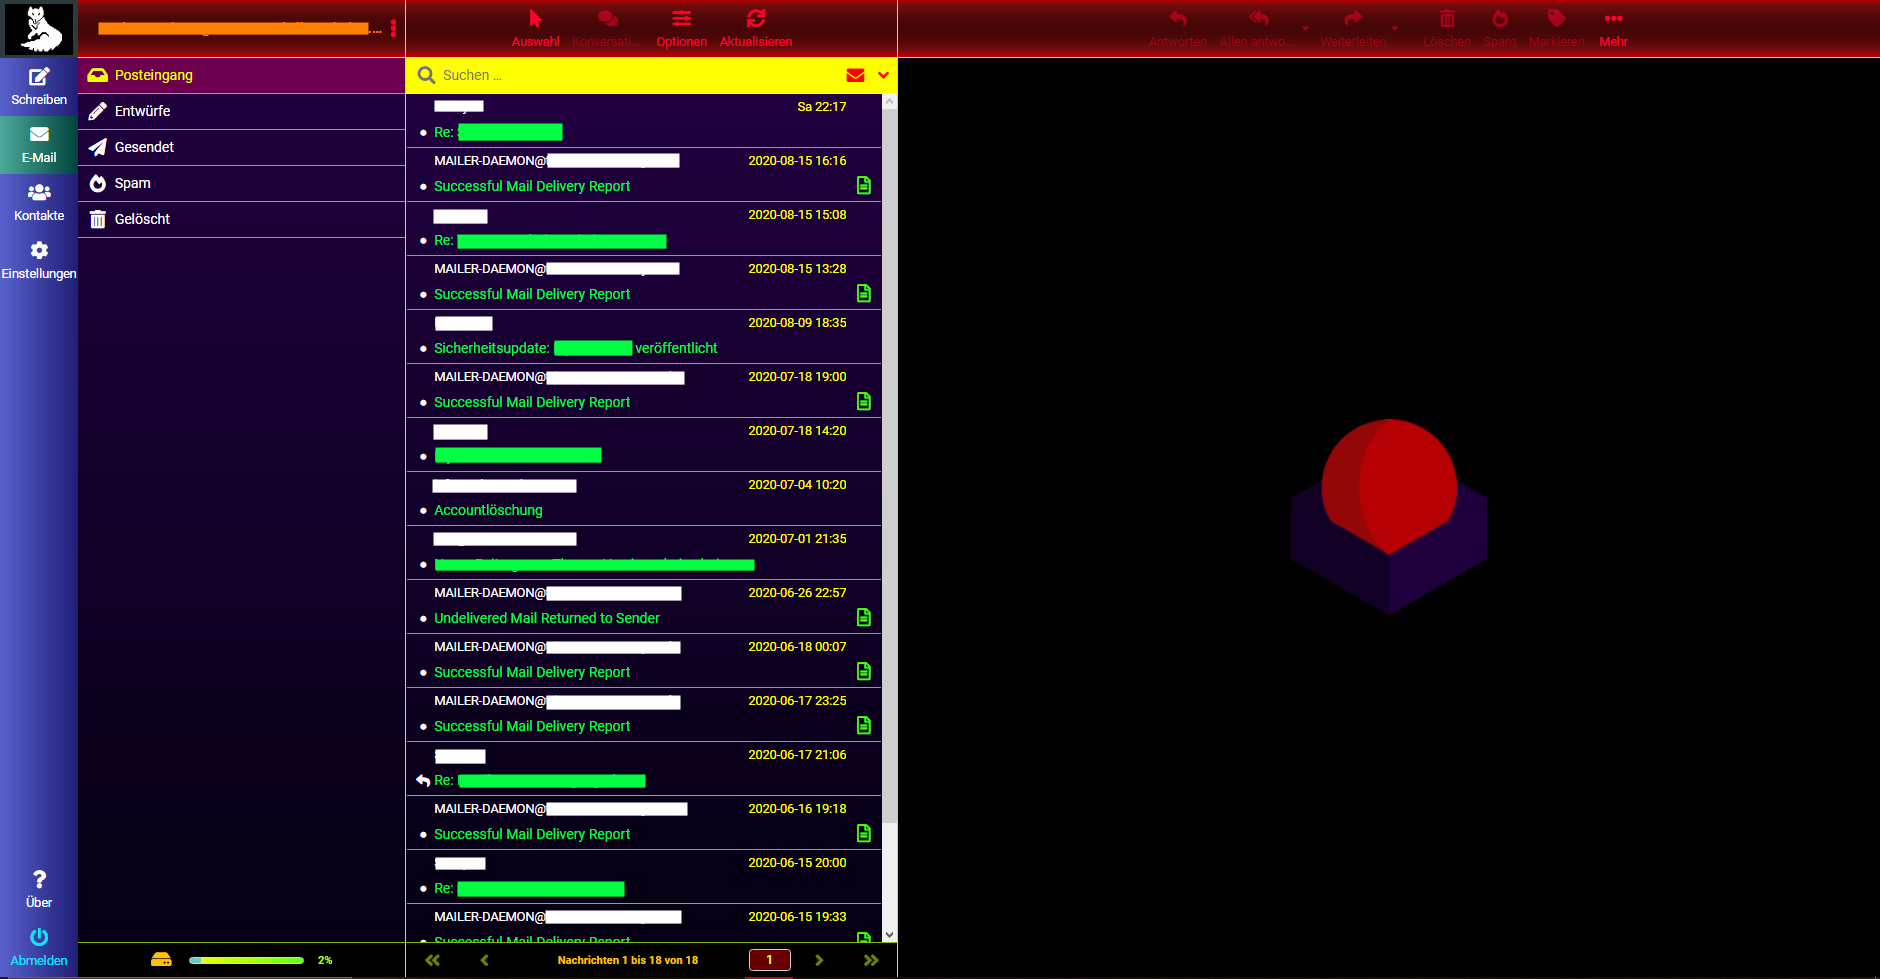The image size is (1880, 979).
Task: Open the Spam folder in the folder list
Action: point(132,183)
